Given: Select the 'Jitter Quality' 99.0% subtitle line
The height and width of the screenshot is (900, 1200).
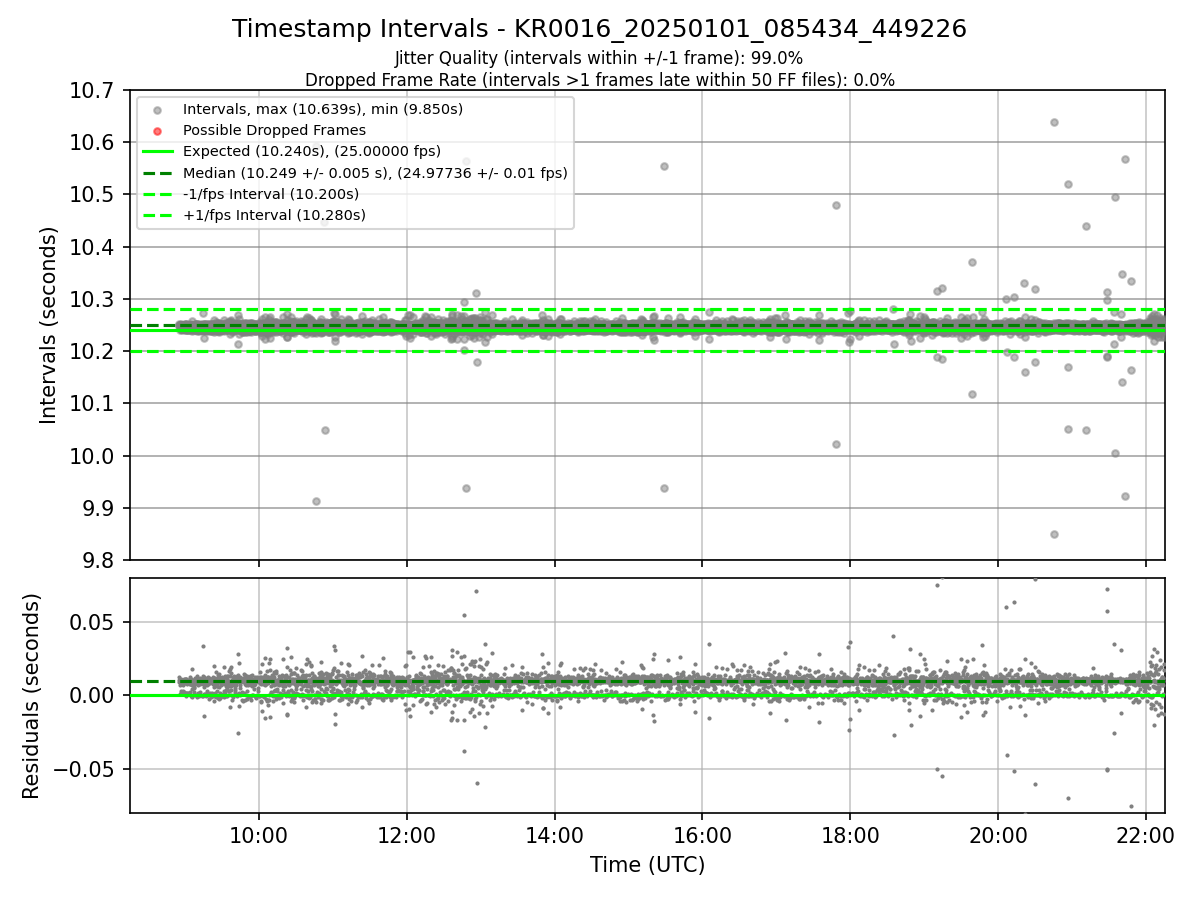Looking at the screenshot, I should point(599,58).
